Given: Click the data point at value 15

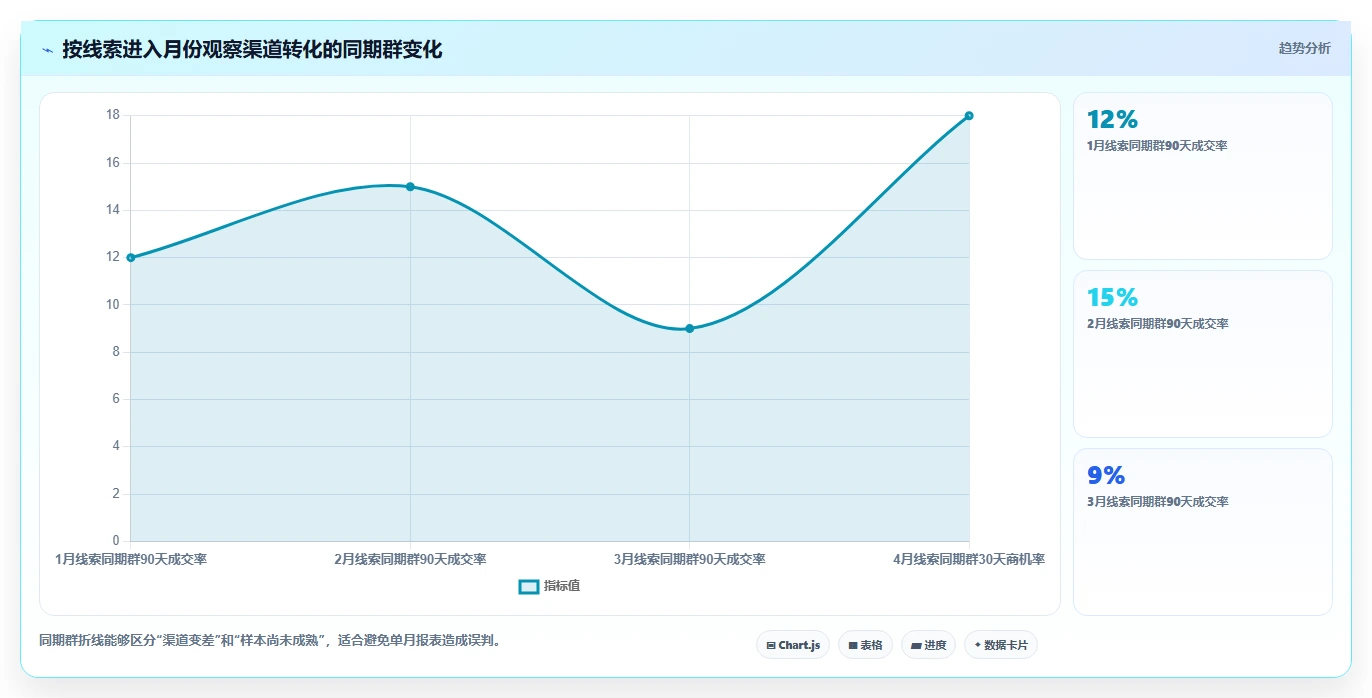Looking at the screenshot, I should coord(410,187).
